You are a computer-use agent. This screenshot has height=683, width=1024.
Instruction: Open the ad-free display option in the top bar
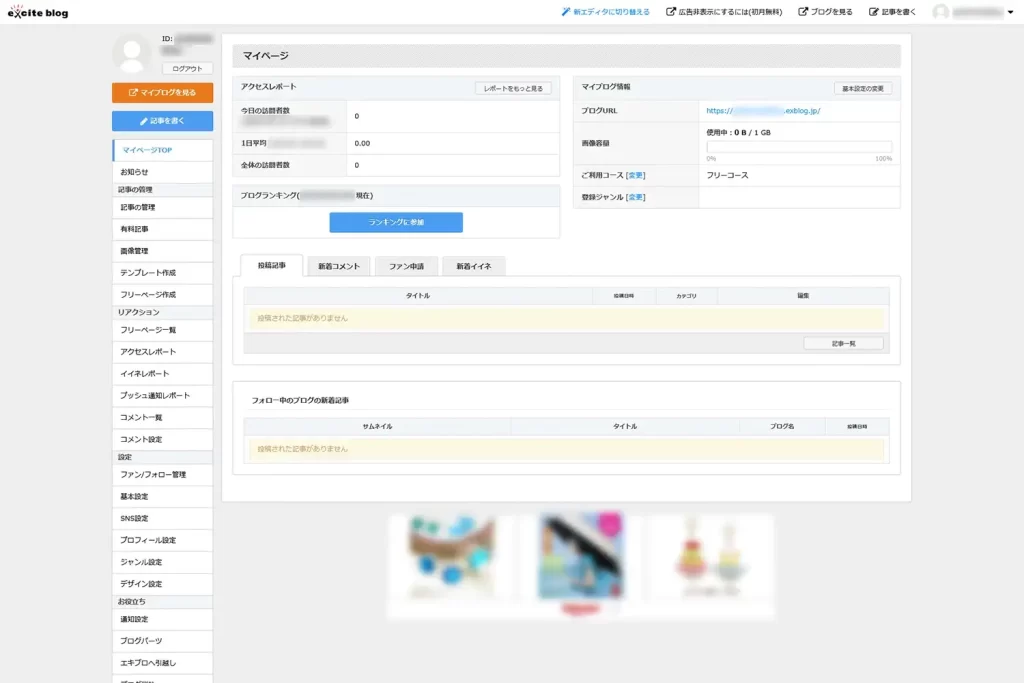725,12
